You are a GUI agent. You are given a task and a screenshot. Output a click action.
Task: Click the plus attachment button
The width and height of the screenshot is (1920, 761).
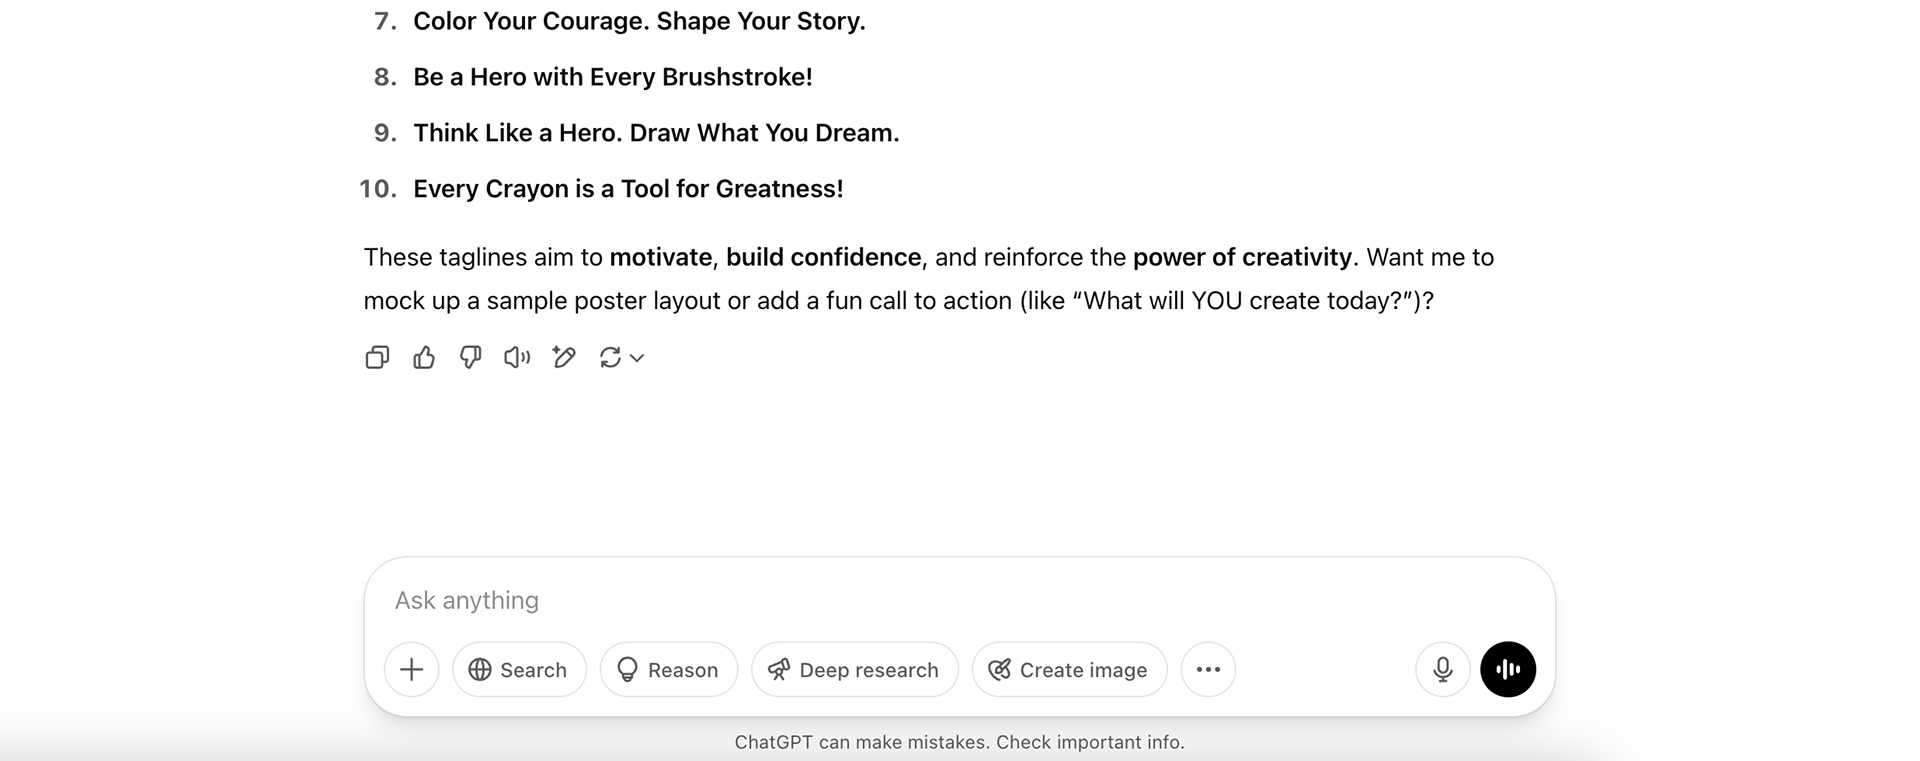[x=412, y=669]
